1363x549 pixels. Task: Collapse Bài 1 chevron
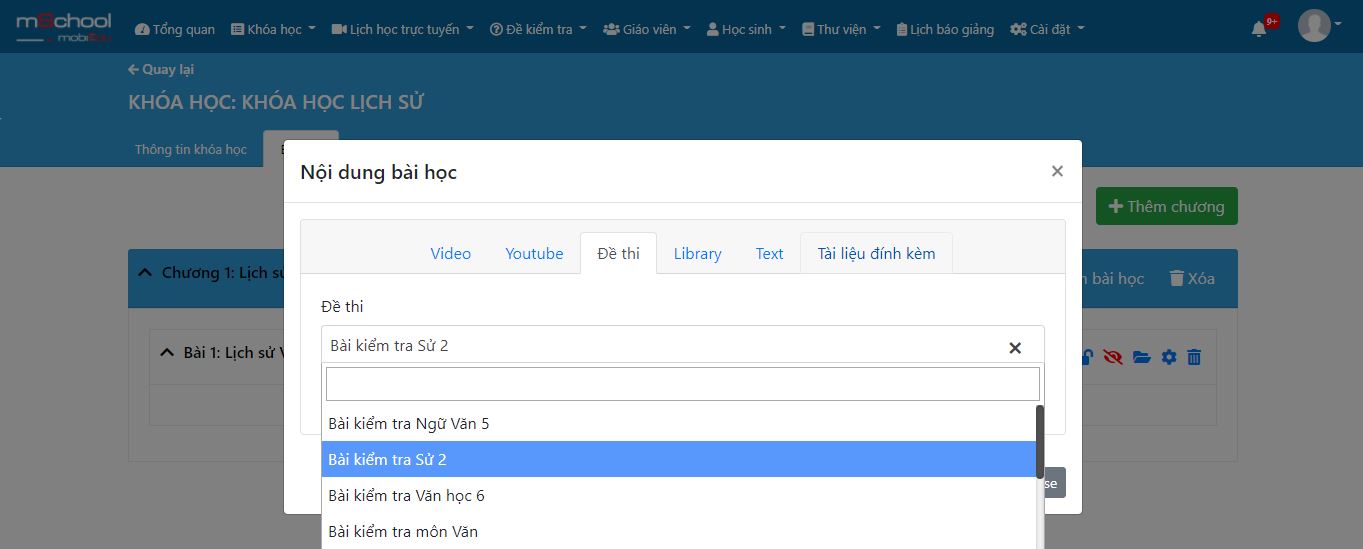click(167, 352)
